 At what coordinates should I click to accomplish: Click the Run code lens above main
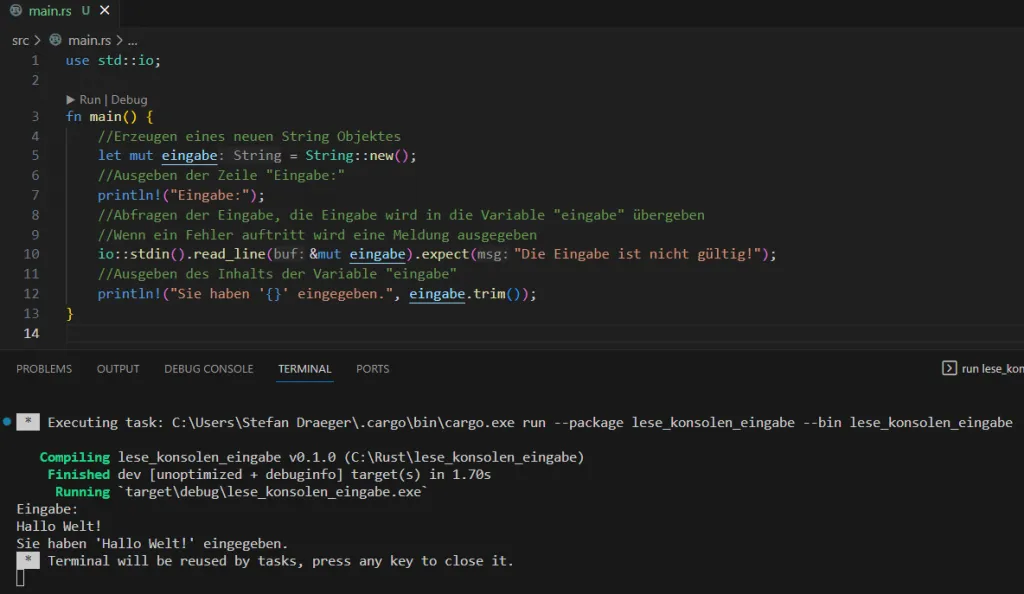pyautogui.click(x=90, y=100)
